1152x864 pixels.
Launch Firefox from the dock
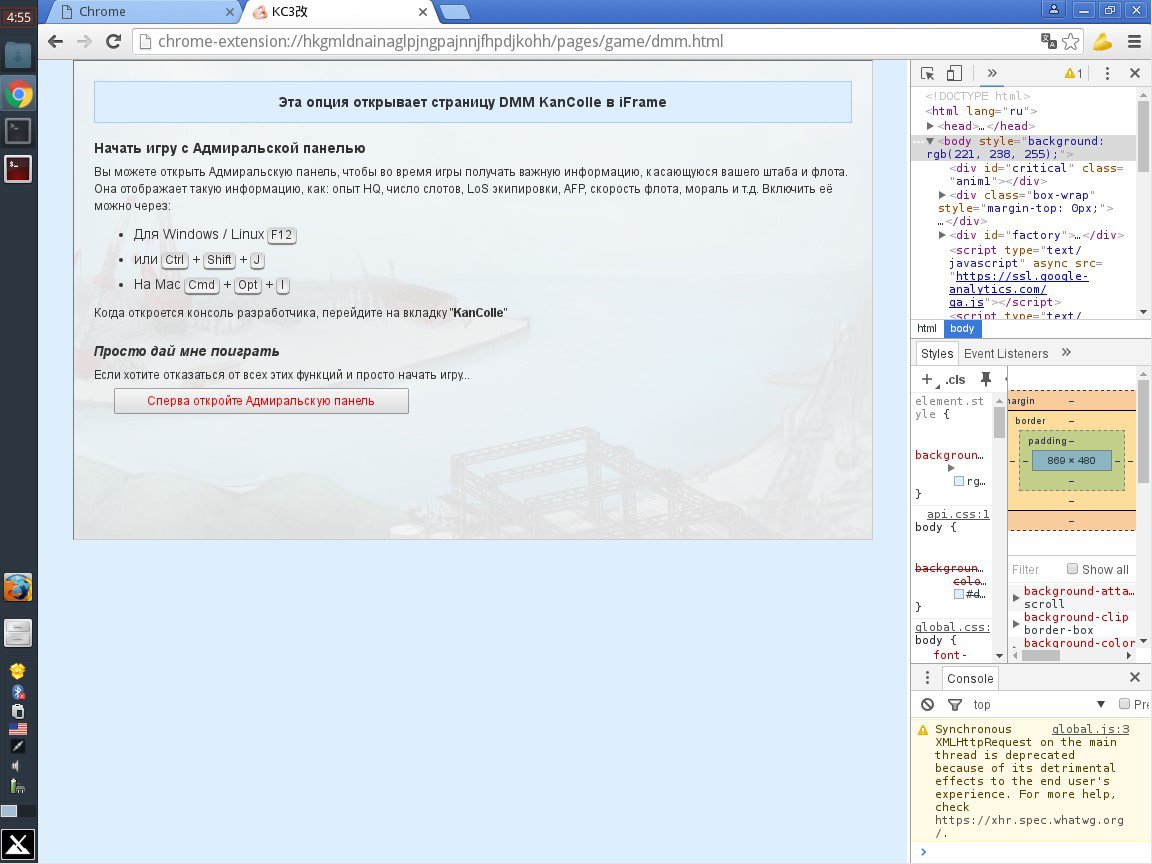[18, 588]
